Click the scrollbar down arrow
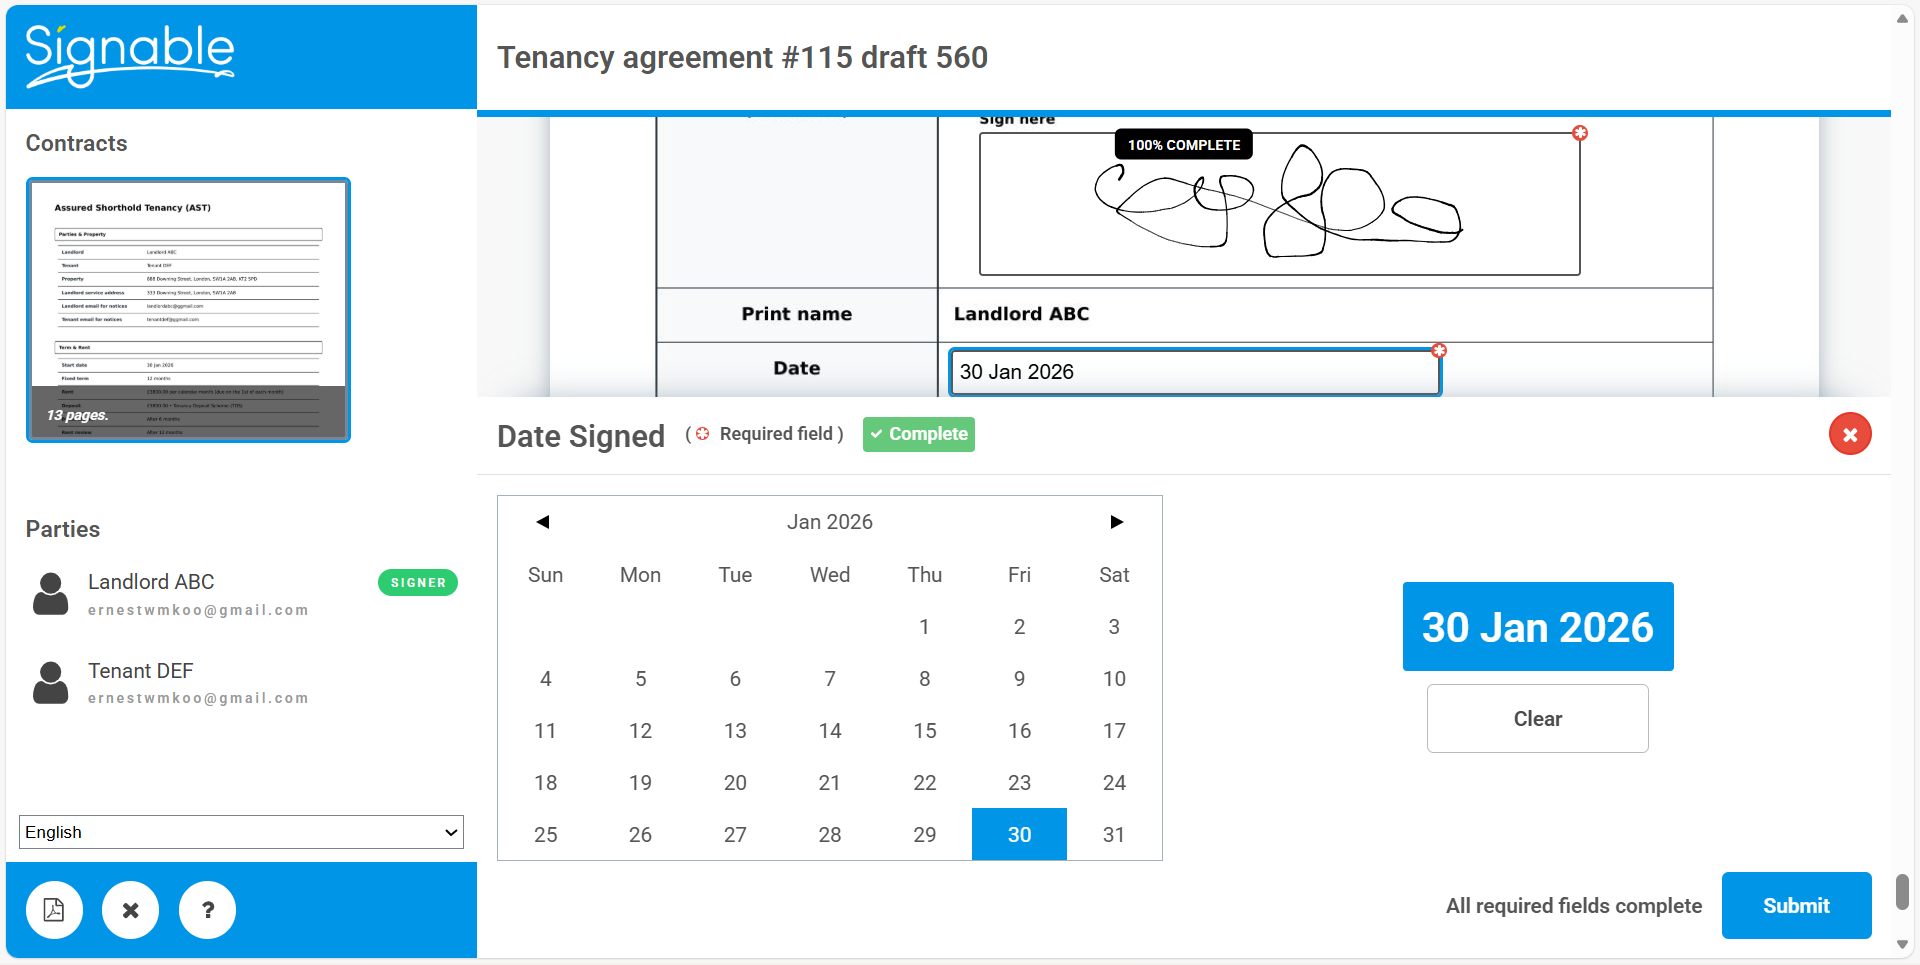 (x=1902, y=944)
